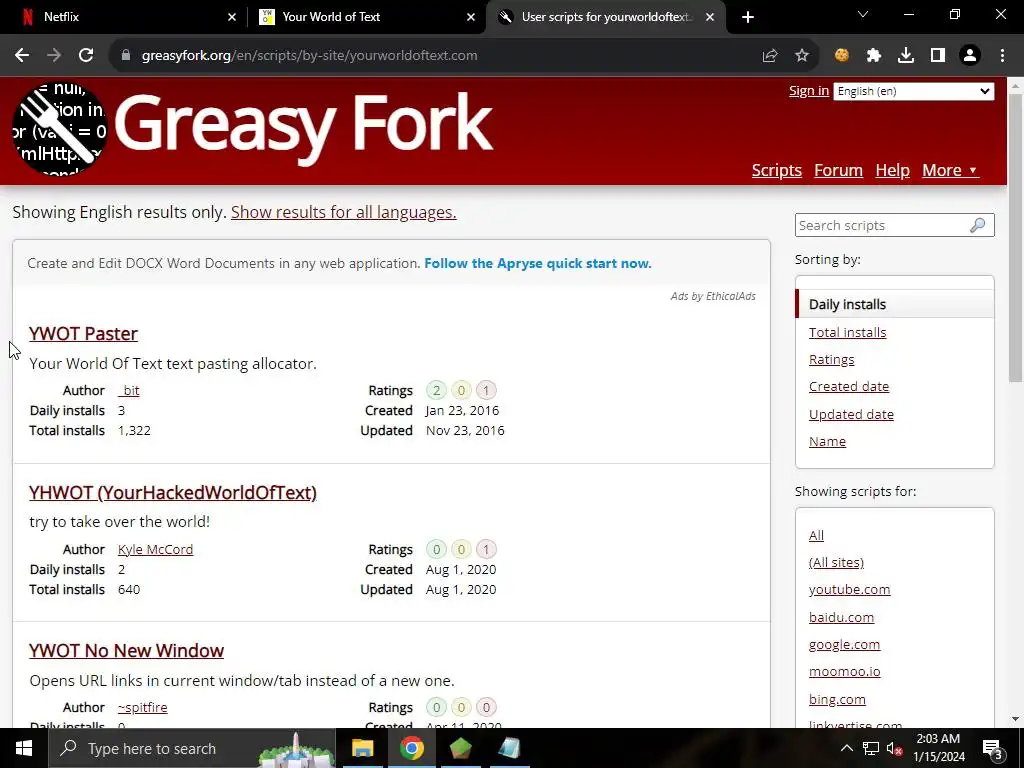
Task: Show scripts for baidu.com
Action: (x=841, y=617)
